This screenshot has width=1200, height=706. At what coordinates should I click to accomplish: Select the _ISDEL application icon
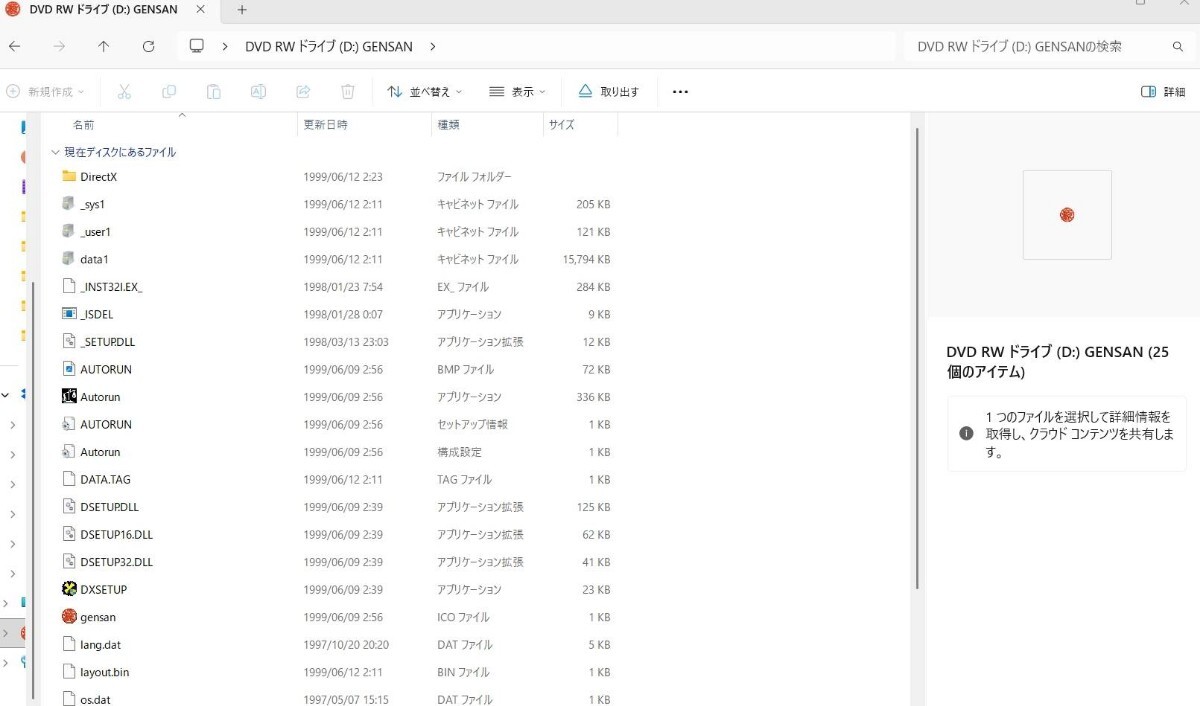(69, 314)
